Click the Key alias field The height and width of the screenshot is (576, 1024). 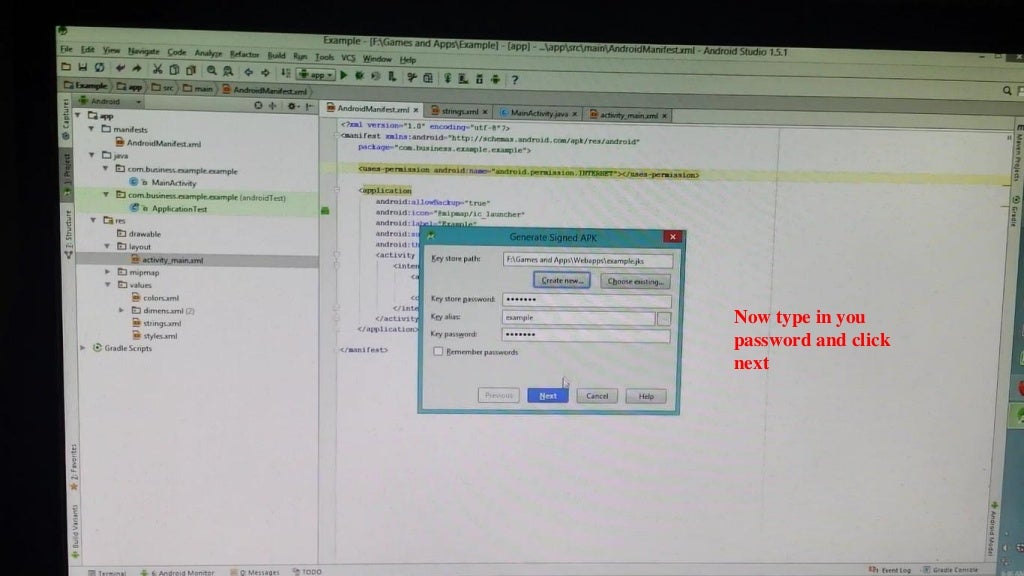(578, 317)
